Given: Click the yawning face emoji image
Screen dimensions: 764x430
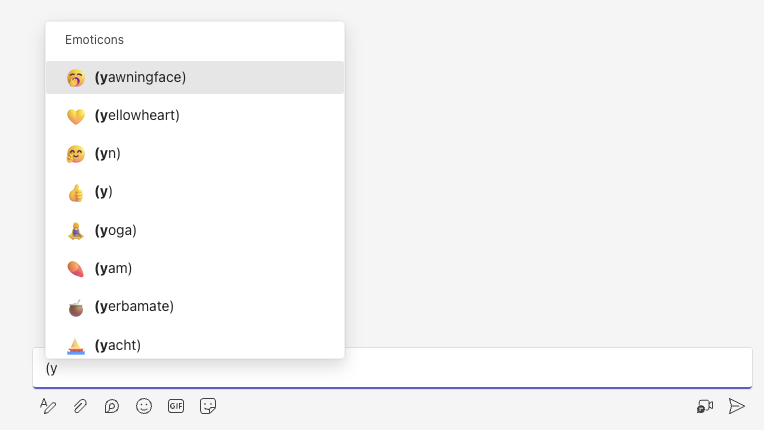Looking at the screenshot, I should (x=75, y=77).
